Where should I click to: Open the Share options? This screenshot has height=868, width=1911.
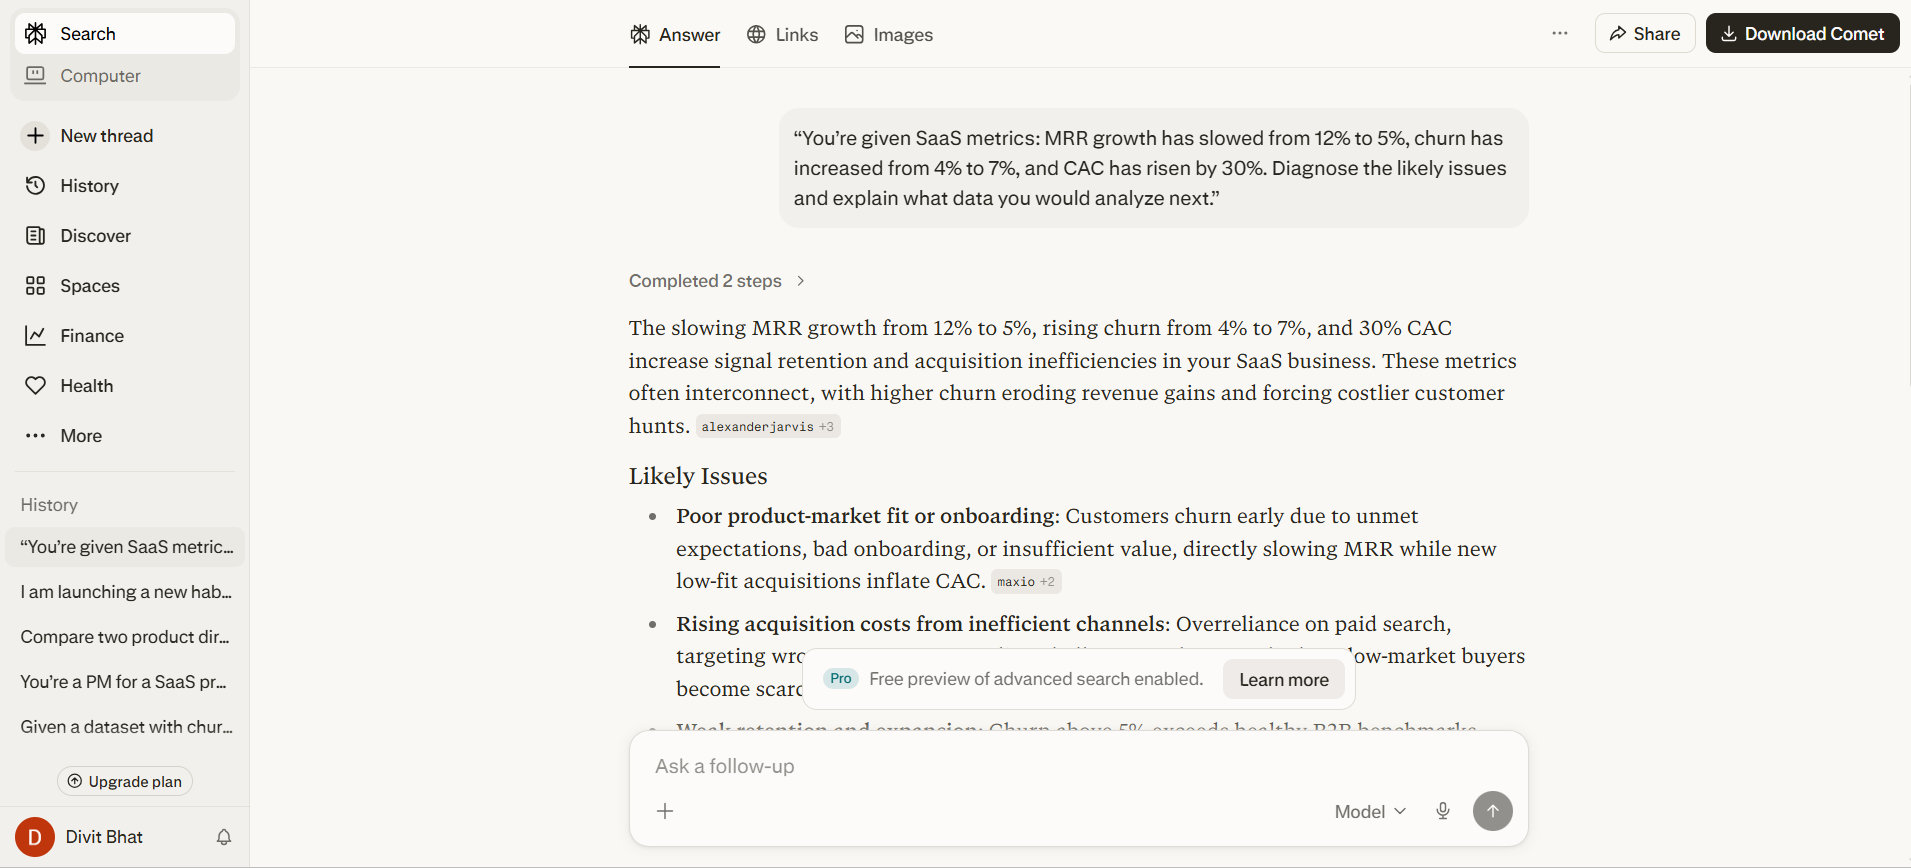point(1644,33)
